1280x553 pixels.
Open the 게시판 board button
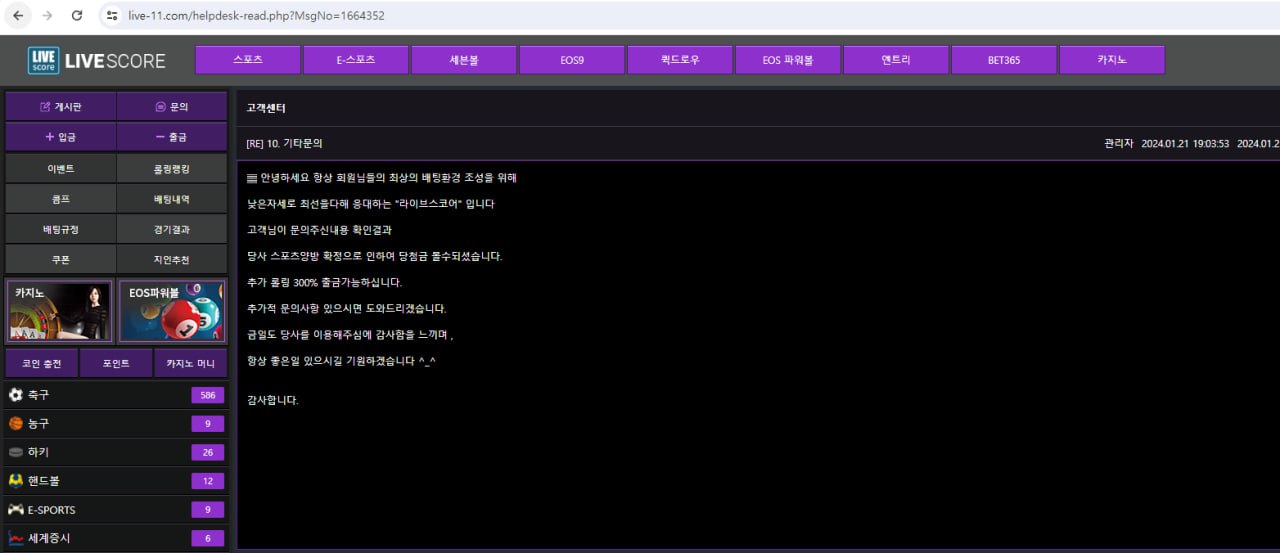(61, 107)
